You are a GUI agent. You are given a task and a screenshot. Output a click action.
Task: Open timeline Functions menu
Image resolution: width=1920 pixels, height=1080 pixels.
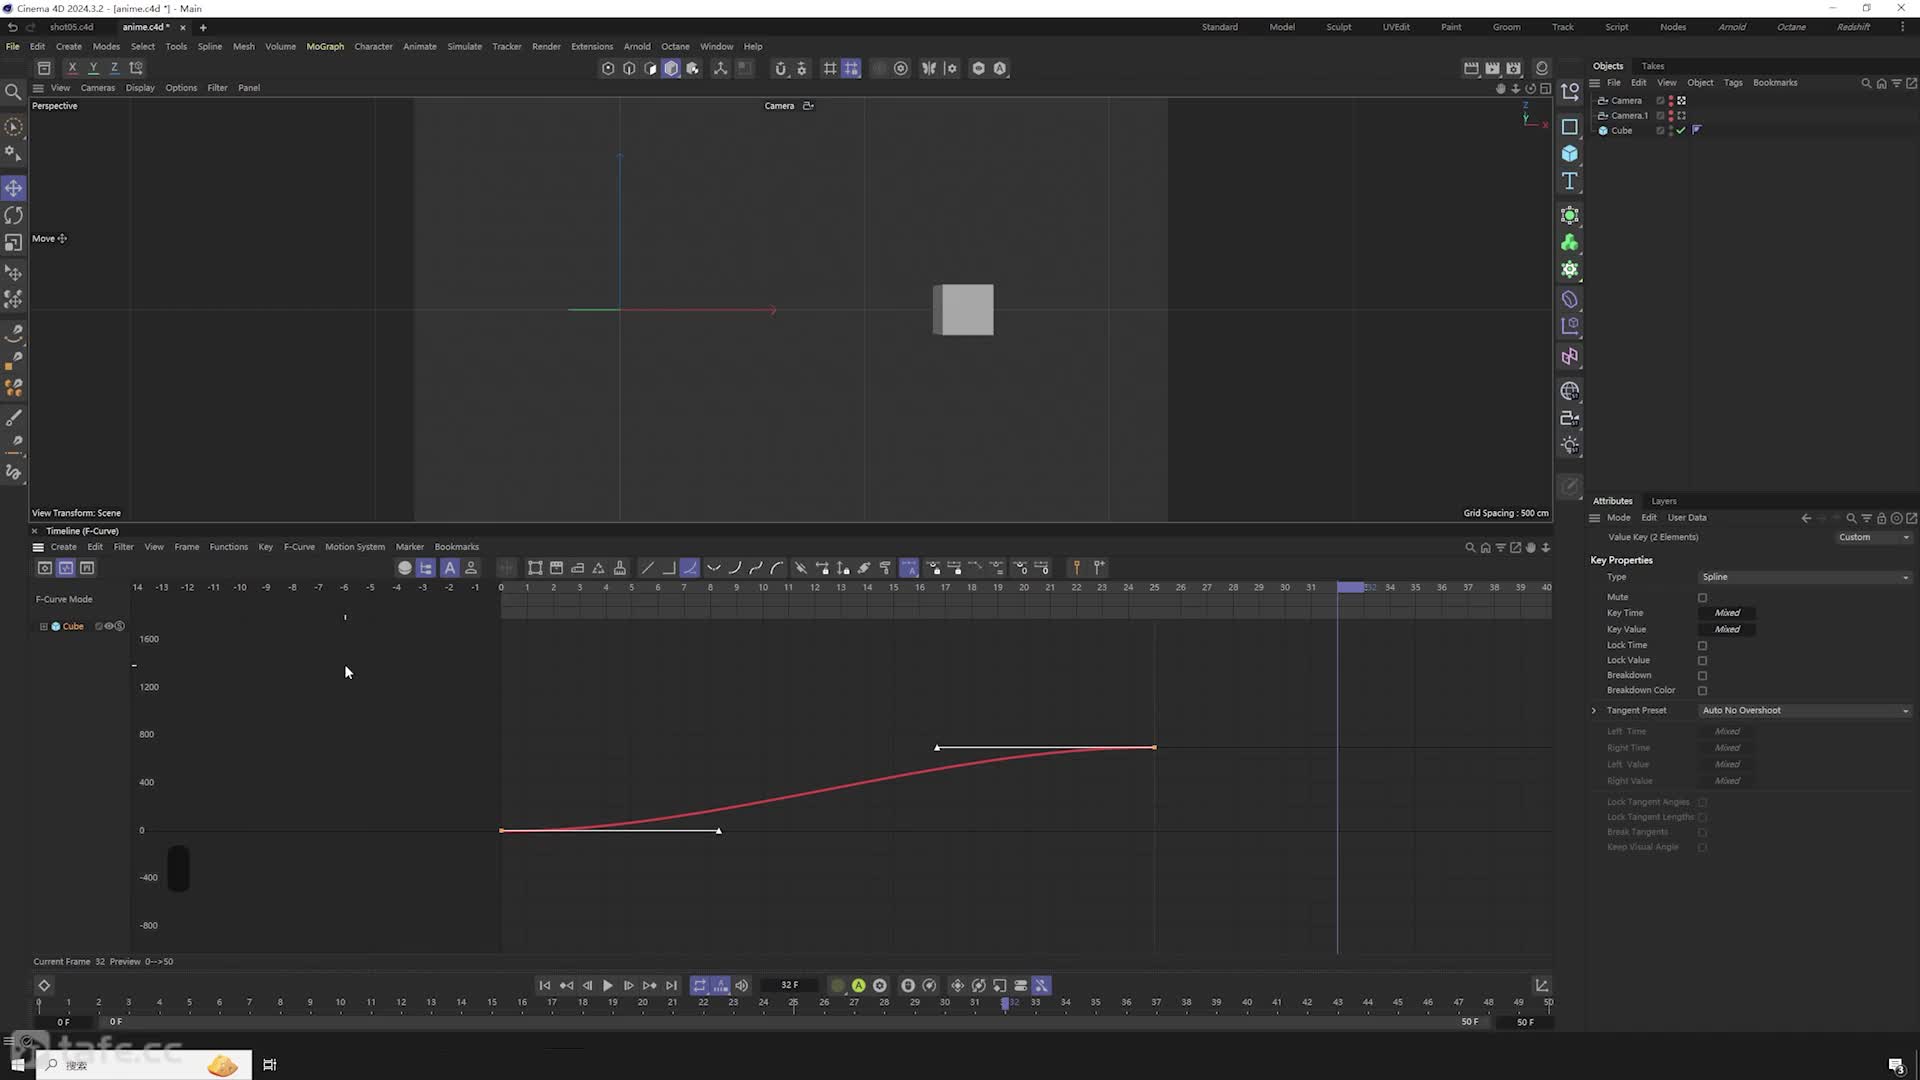[228, 547]
